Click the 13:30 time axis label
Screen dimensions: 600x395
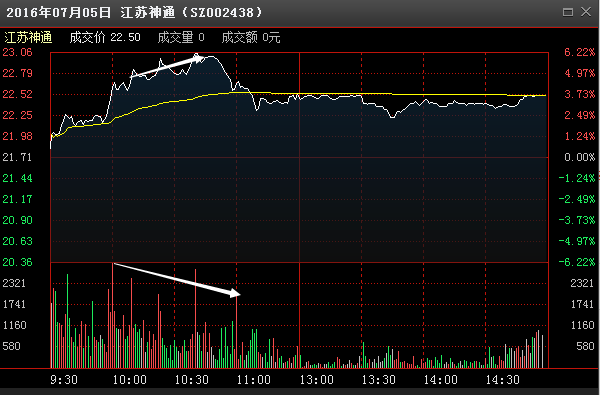pyautogui.click(x=378, y=380)
